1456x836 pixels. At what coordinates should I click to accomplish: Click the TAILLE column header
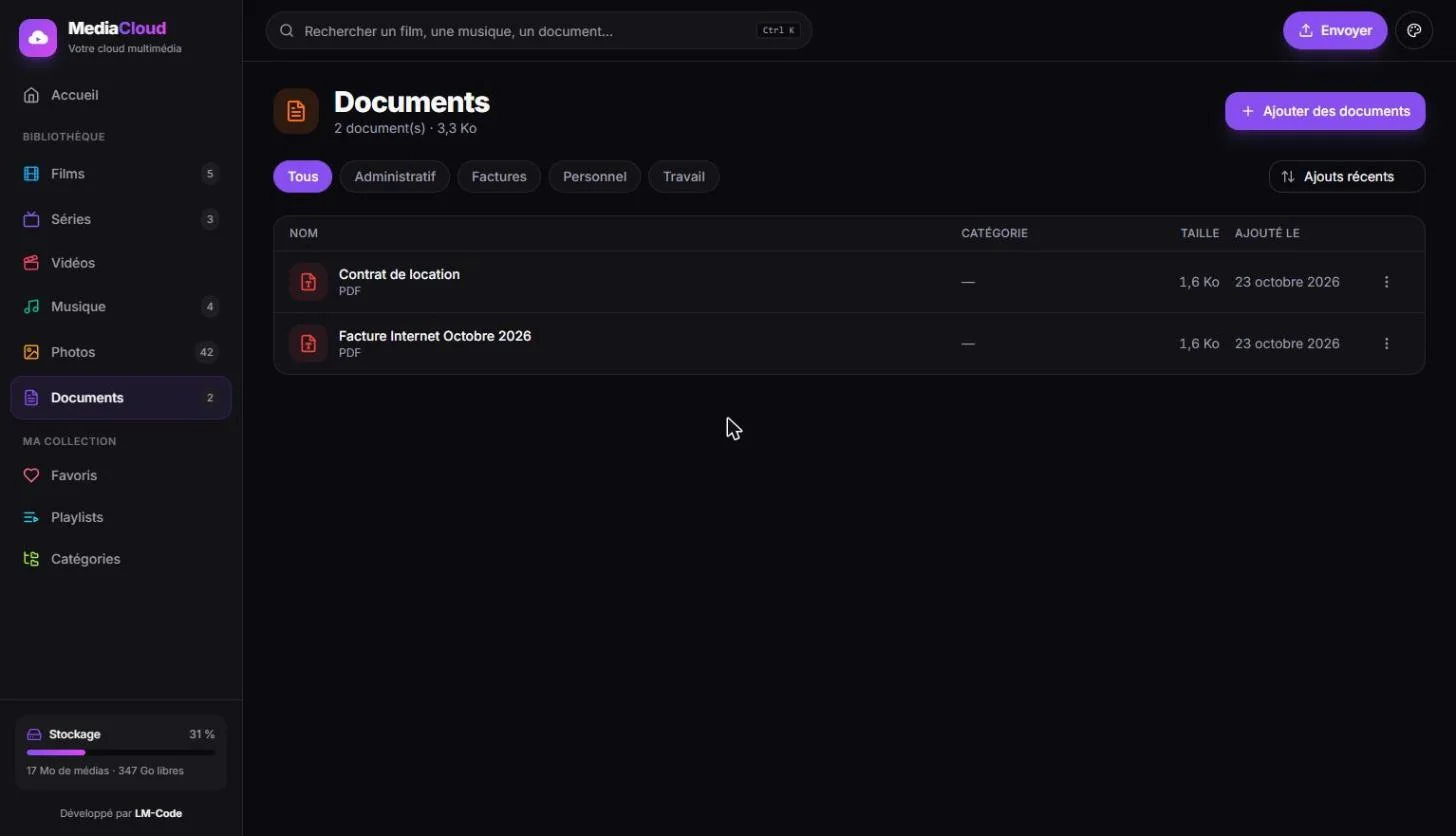[1200, 234]
